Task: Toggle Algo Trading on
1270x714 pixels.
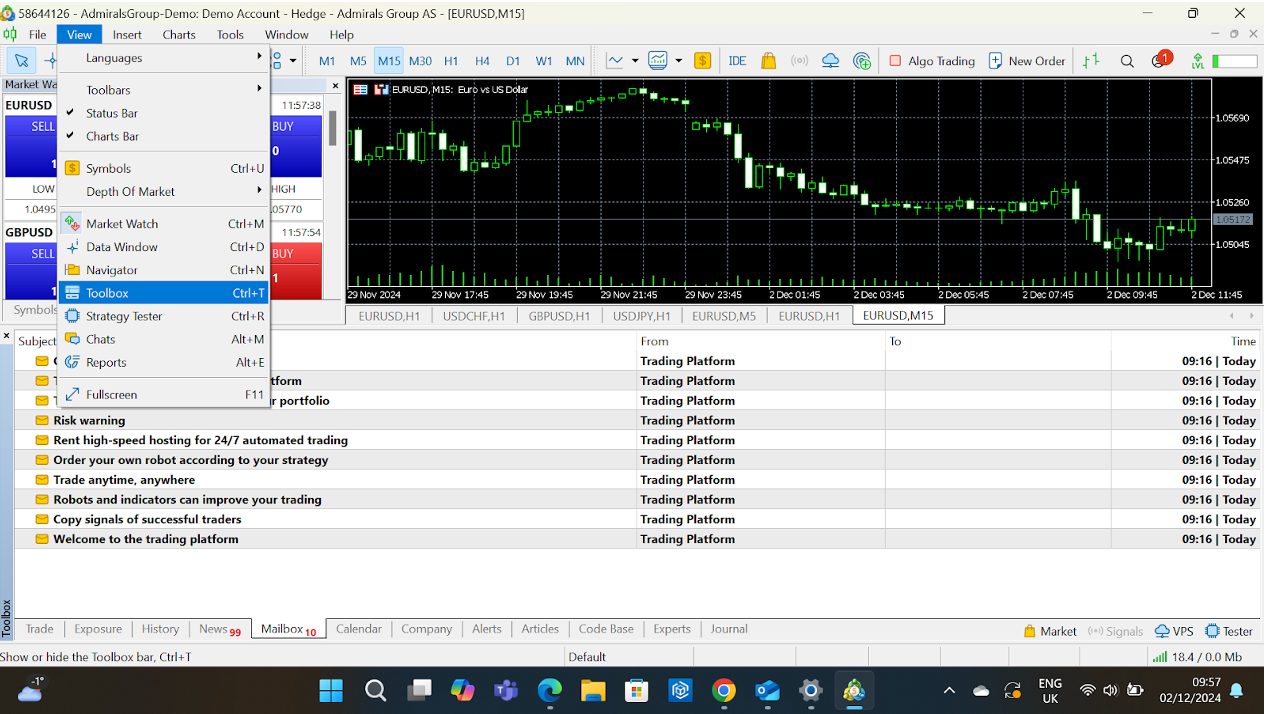Action: (931, 61)
